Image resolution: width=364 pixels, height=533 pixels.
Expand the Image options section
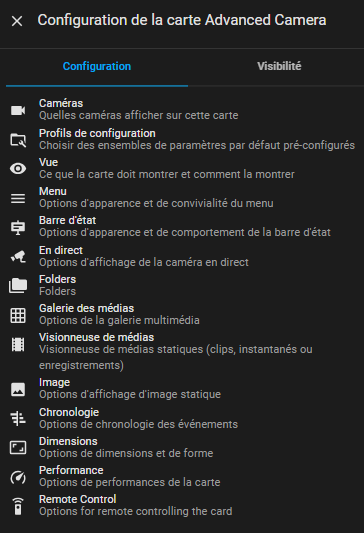pos(185,389)
